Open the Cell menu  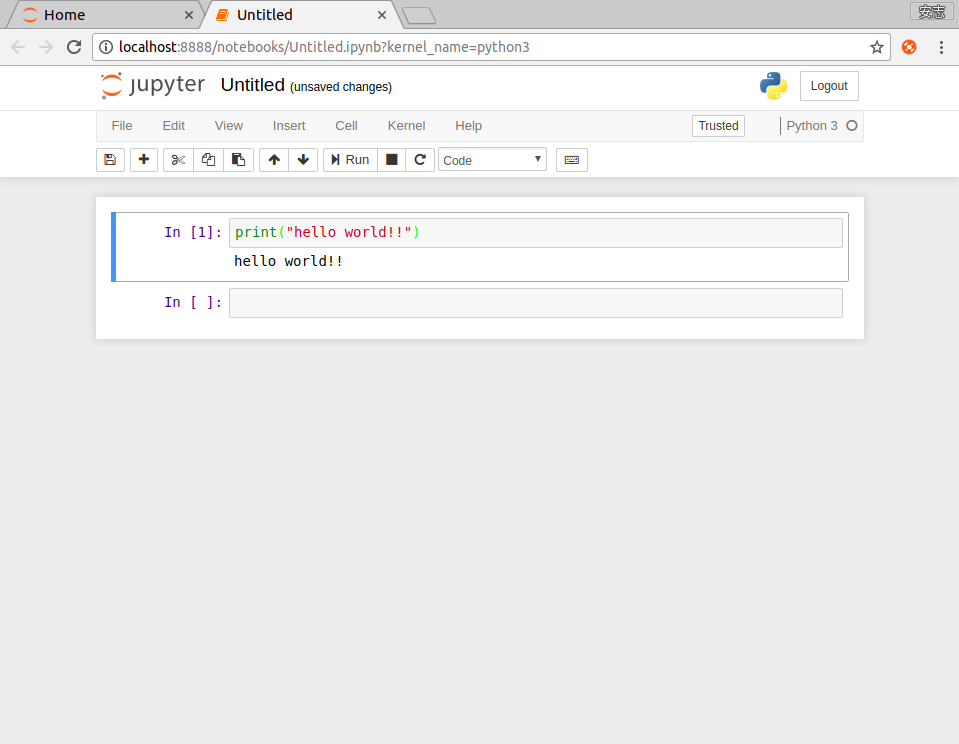point(346,125)
